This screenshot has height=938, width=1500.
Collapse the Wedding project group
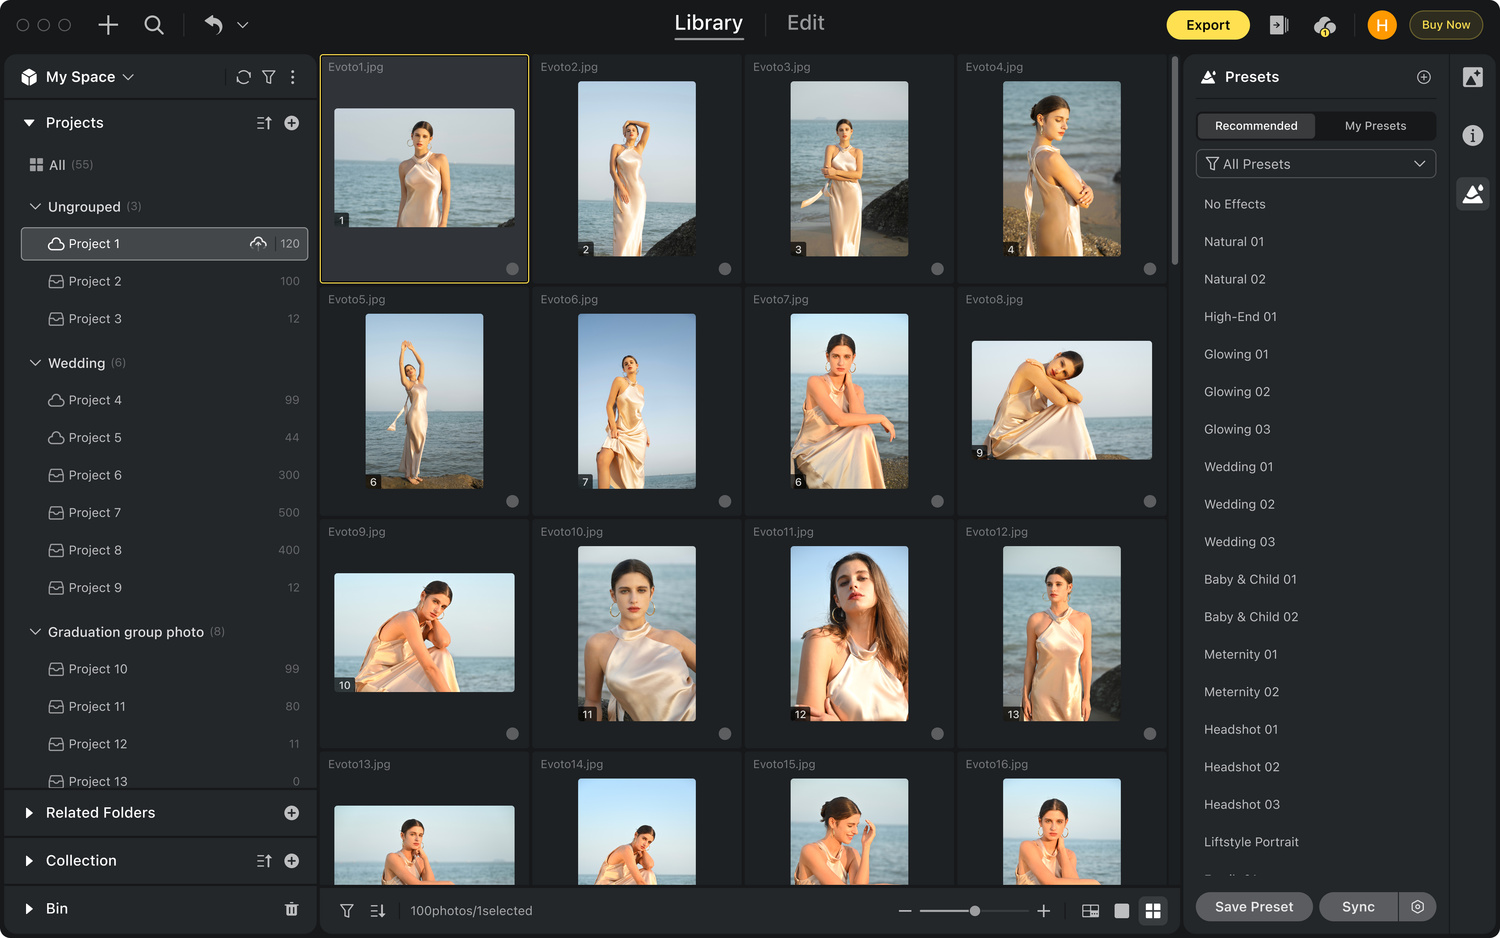pos(35,363)
